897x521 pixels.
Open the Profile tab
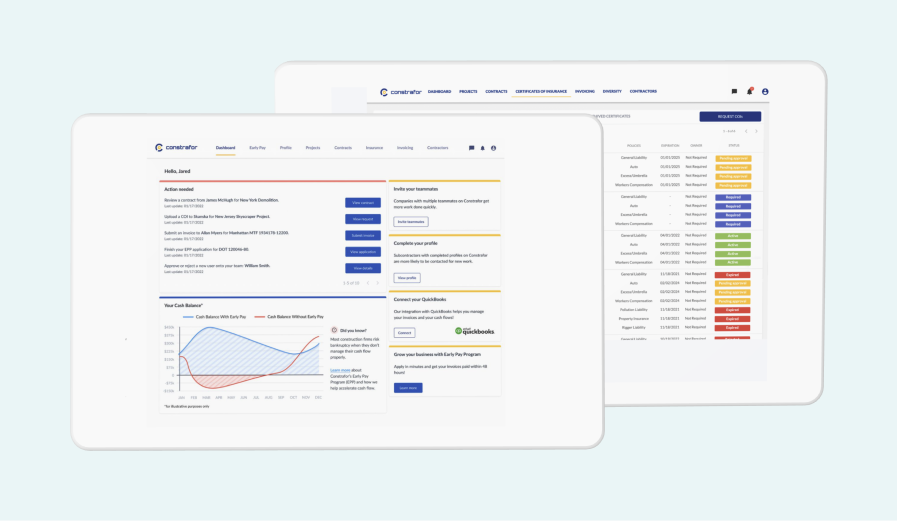point(285,148)
